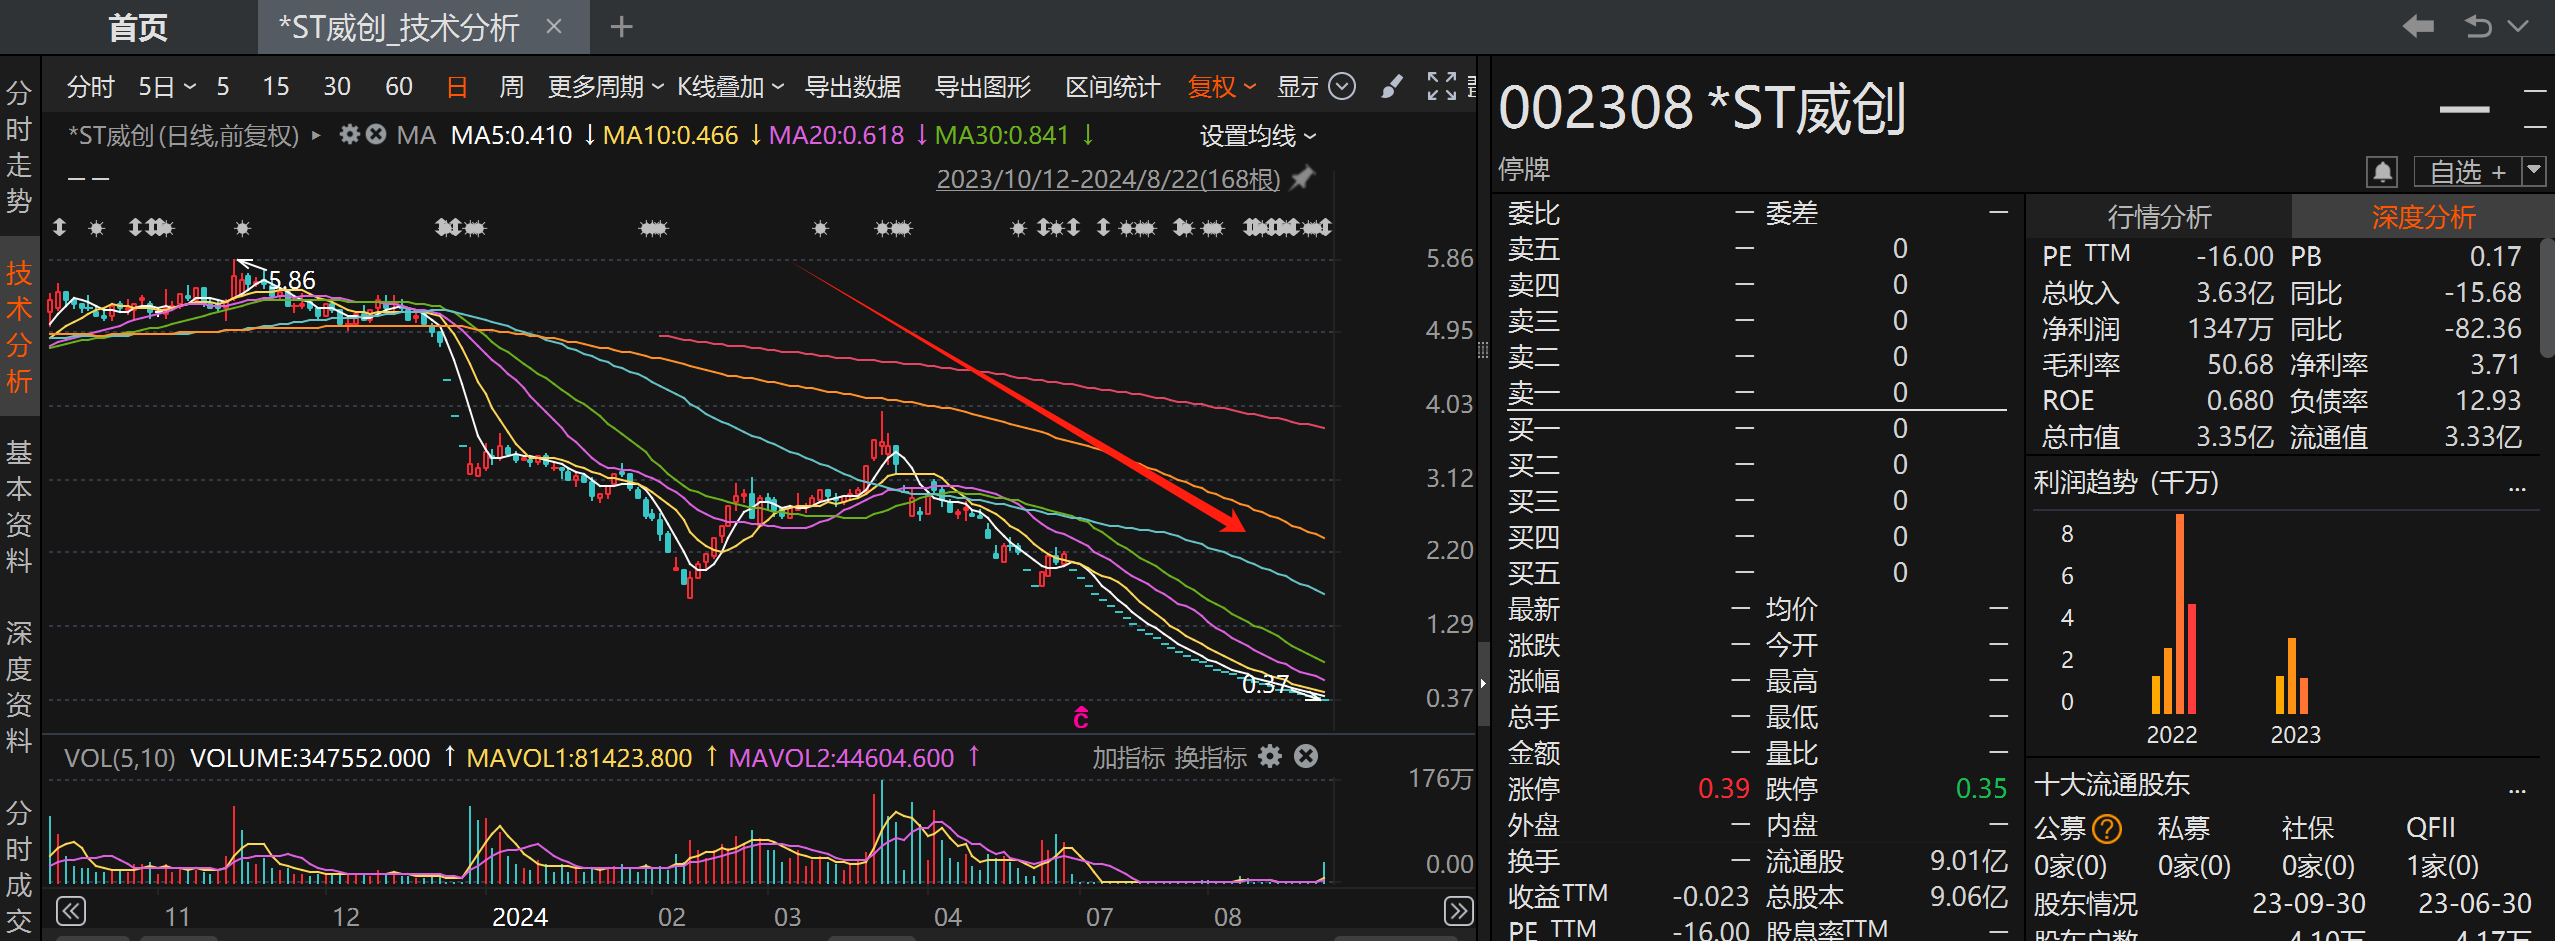Expand the *ST威创(日线,前复权) title arrow
Image resolution: width=2555 pixels, height=941 pixels.
click(x=316, y=135)
